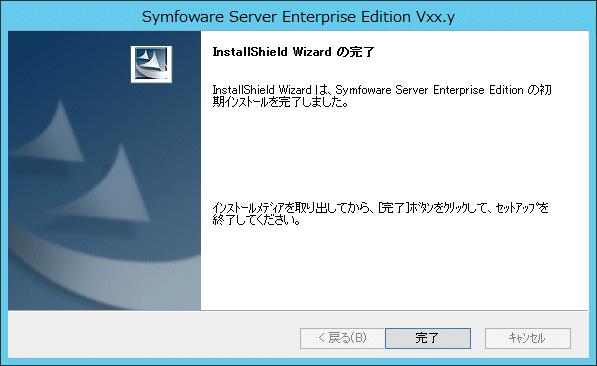Click 終了してください text line
This screenshot has height=366, width=597.
coord(256,220)
